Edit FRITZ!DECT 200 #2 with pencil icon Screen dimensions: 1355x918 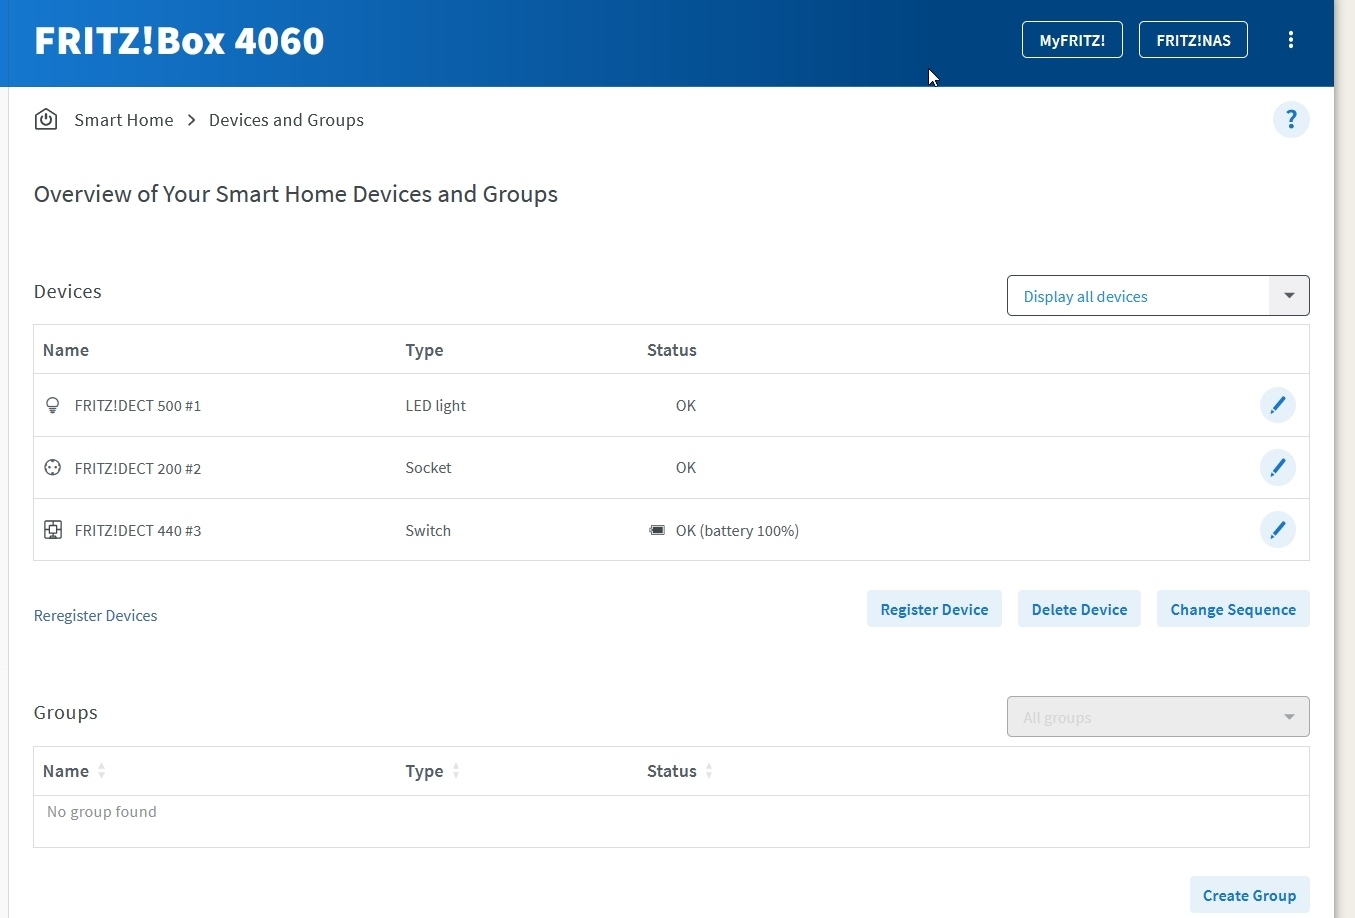click(1278, 467)
